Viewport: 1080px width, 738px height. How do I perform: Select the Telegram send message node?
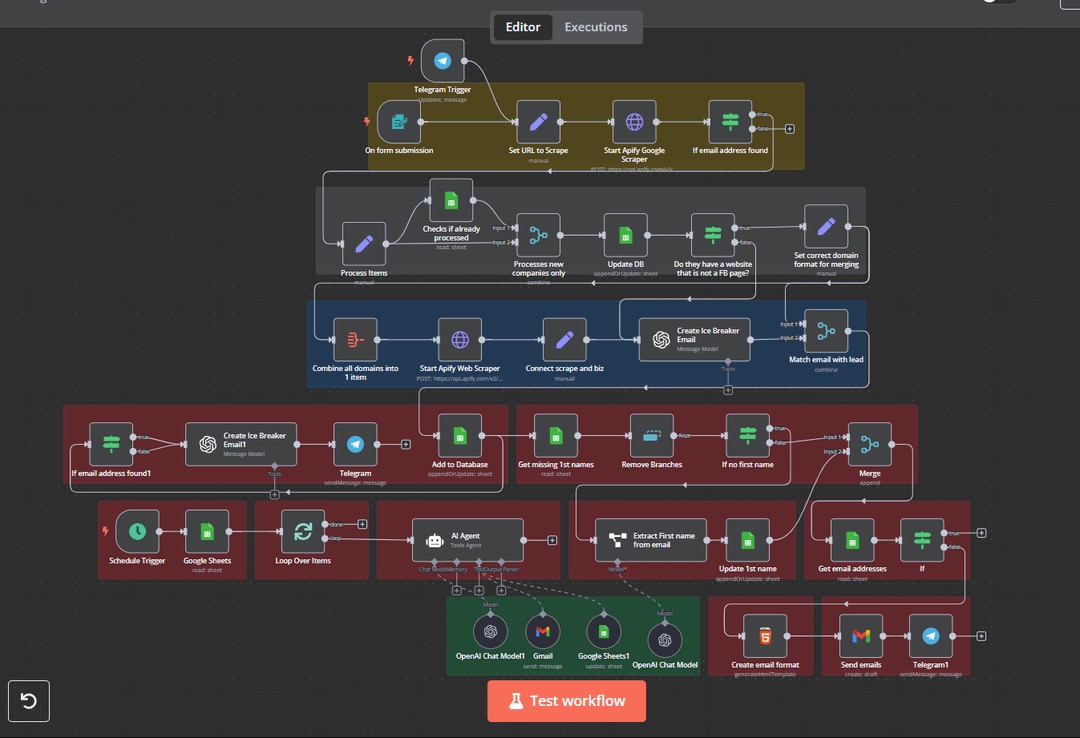355,444
